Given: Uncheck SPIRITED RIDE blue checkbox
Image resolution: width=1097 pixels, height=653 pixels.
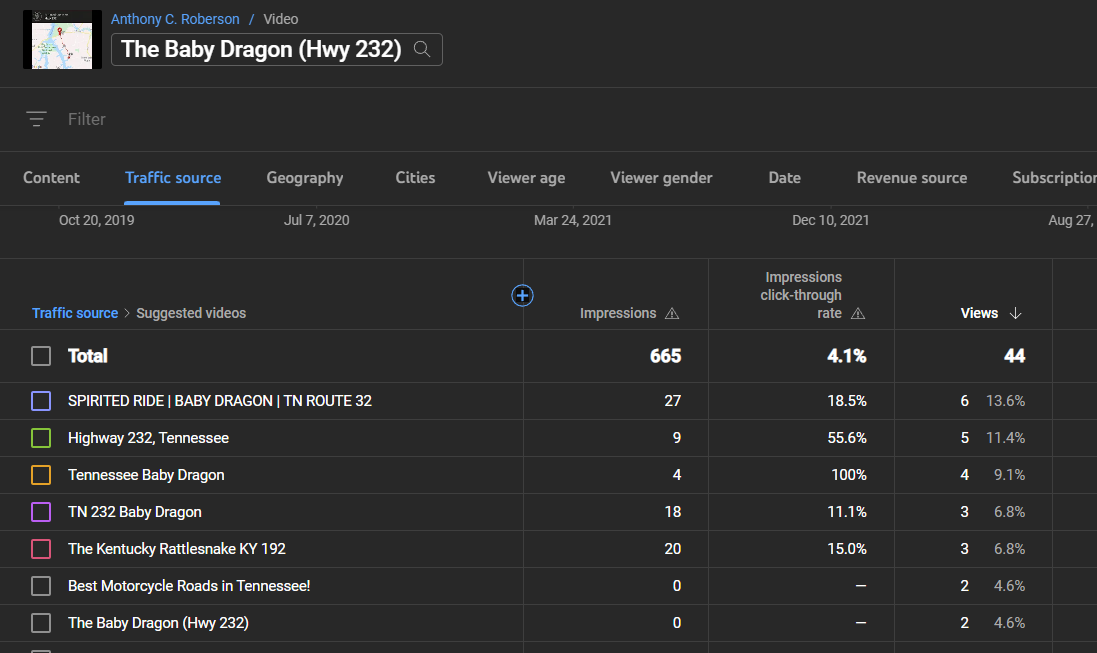Looking at the screenshot, I should click(41, 401).
